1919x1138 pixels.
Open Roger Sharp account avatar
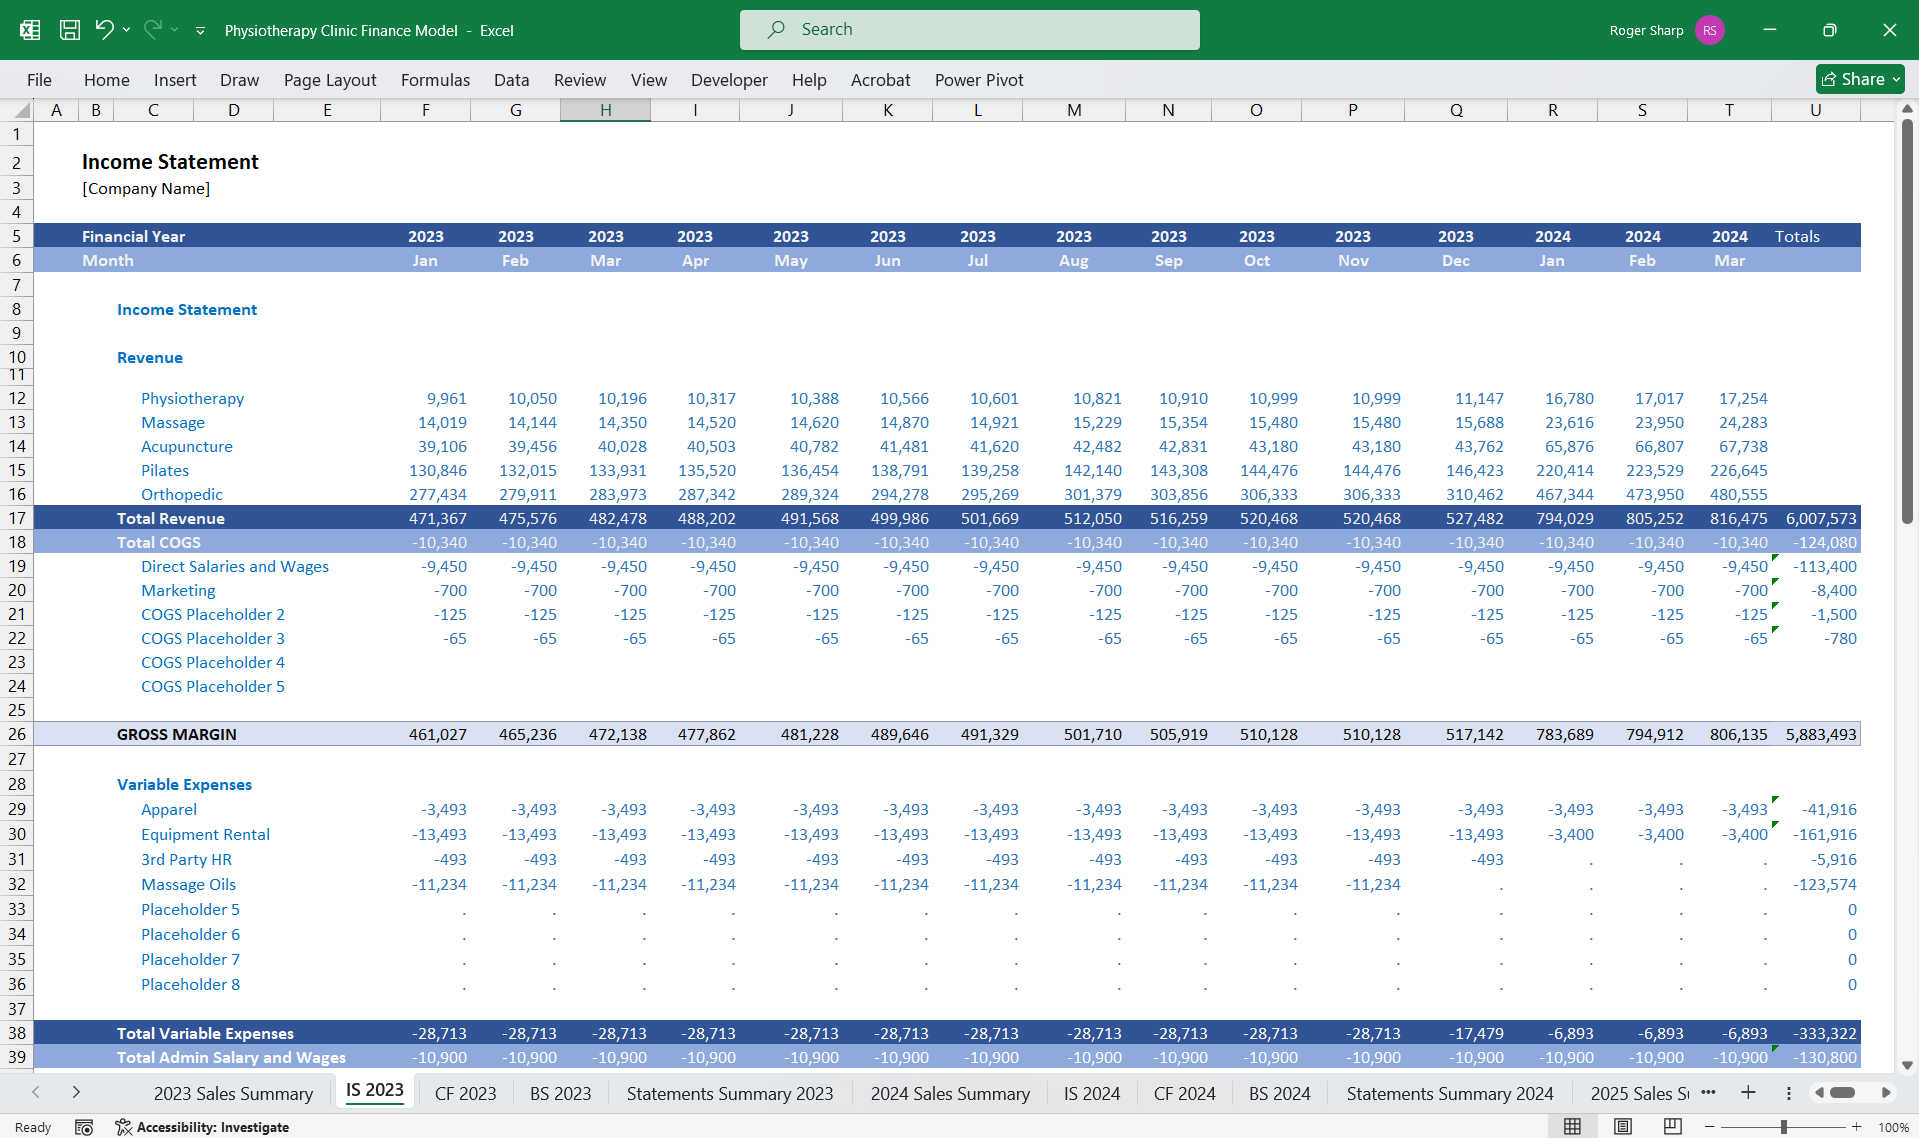[1710, 30]
